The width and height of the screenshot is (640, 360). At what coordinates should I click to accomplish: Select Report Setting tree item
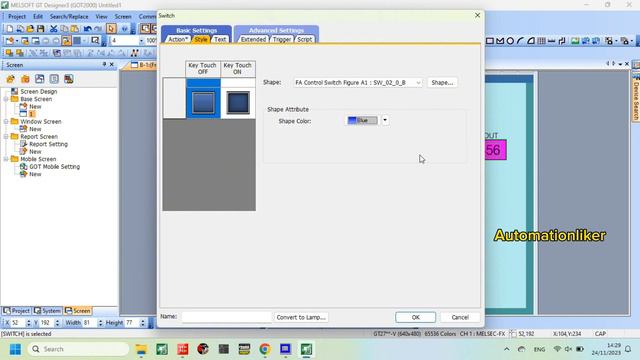tap(48, 144)
